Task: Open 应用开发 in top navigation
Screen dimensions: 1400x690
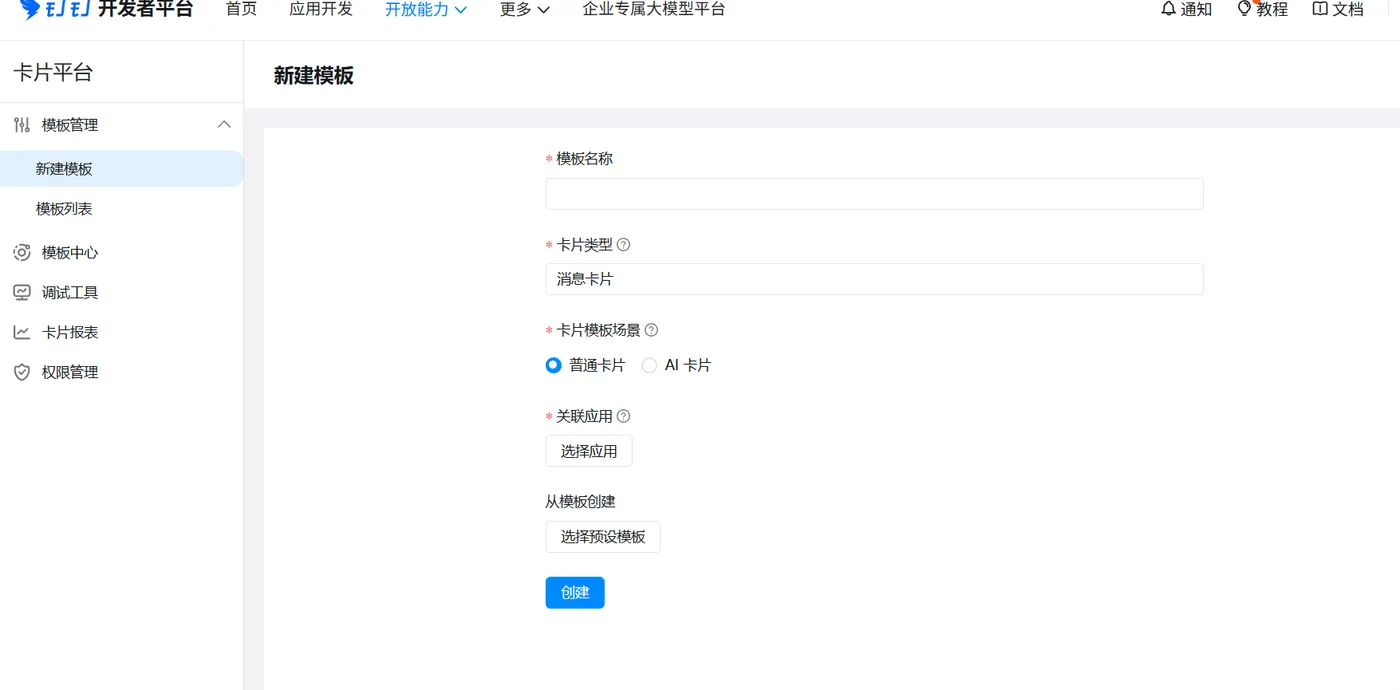Action: coord(321,9)
